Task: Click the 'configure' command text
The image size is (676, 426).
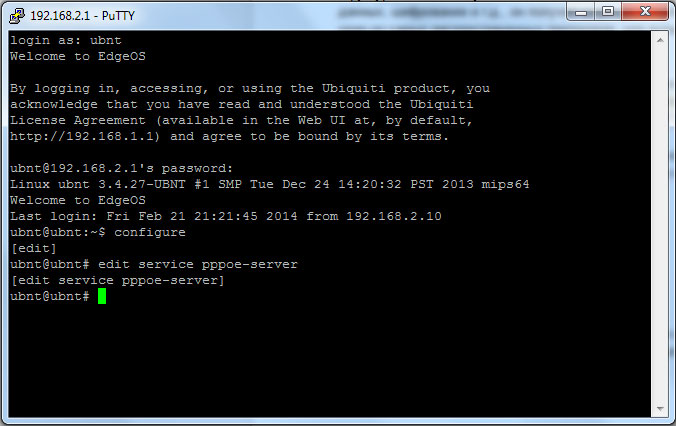Action: [150, 232]
